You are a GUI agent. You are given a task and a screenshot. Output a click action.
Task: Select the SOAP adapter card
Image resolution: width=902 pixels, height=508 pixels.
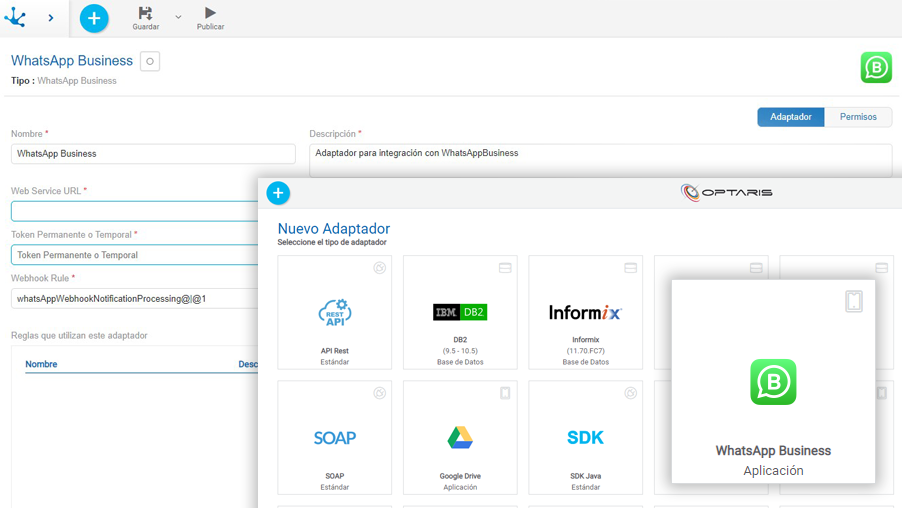click(334, 437)
